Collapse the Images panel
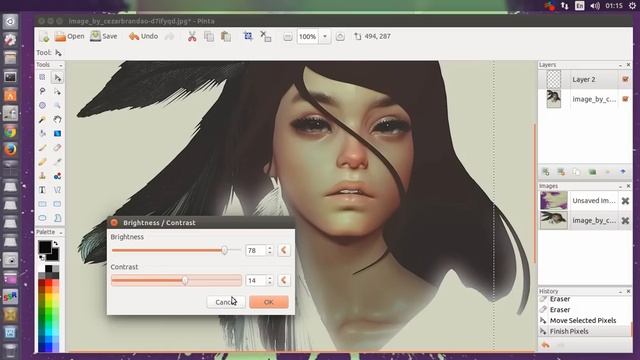The image size is (640, 360). (620, 186)
